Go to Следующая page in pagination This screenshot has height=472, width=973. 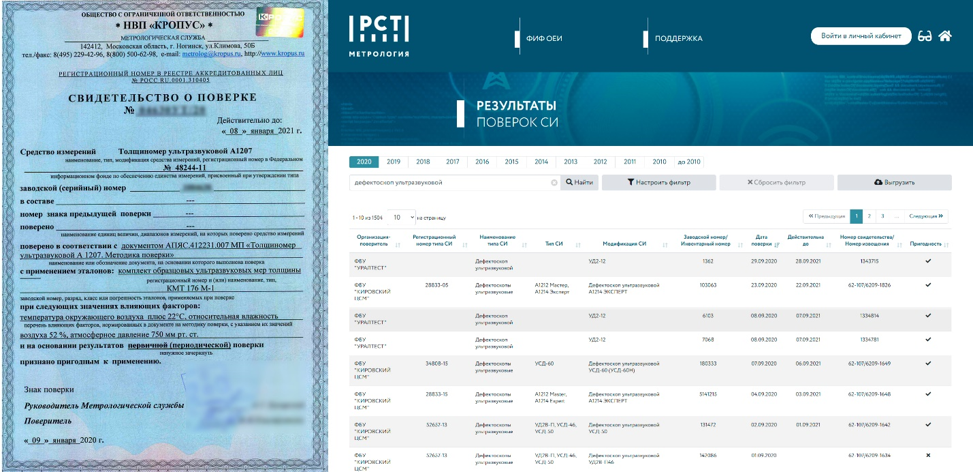[926, 216]
